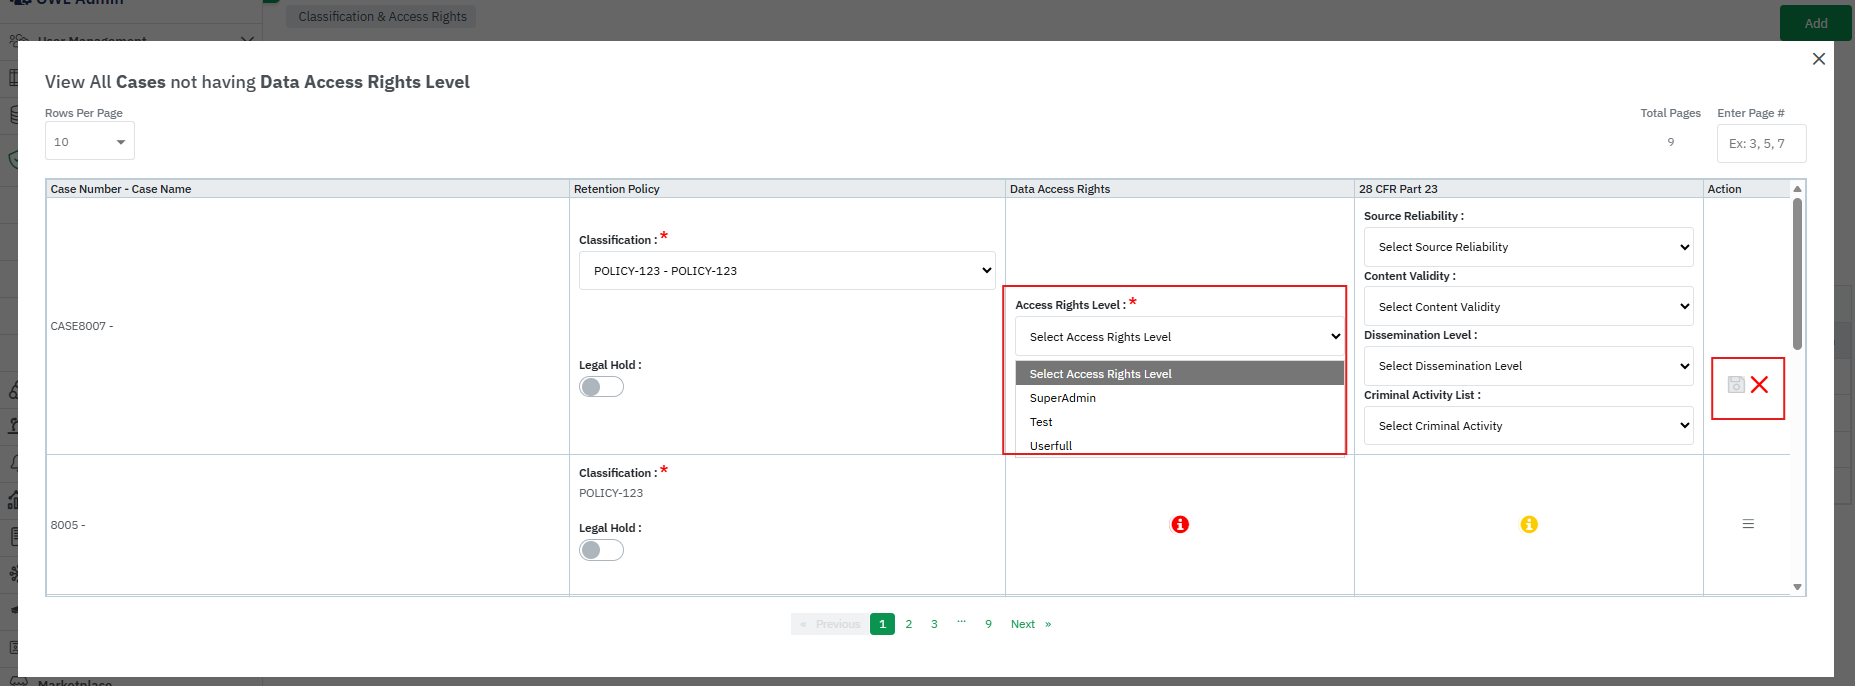Jump to page 9 in pagination

[x=988, y=624]
